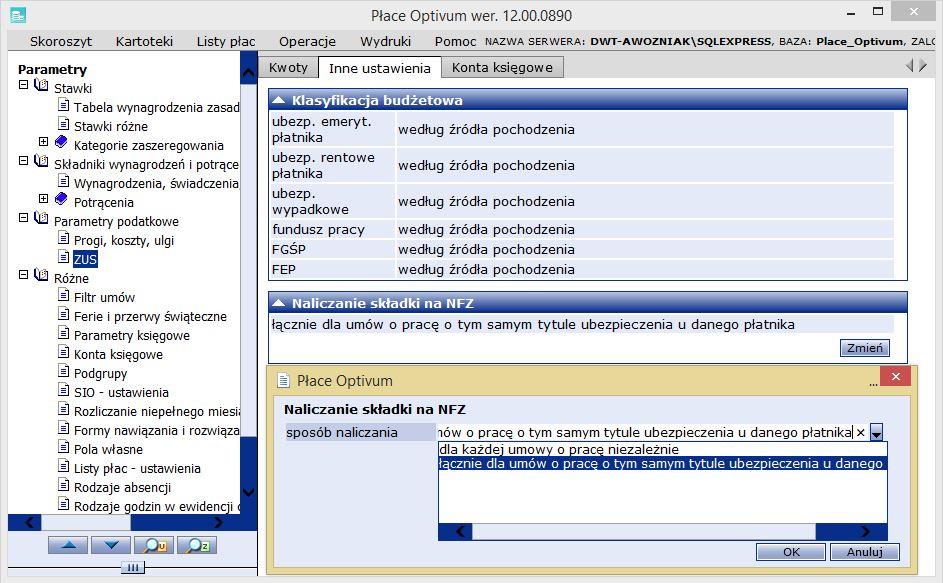Select Wynagrodzenia, świadczenia tree item
The image size is (943, 583).
pyautogui.click(x=156, y=184)
